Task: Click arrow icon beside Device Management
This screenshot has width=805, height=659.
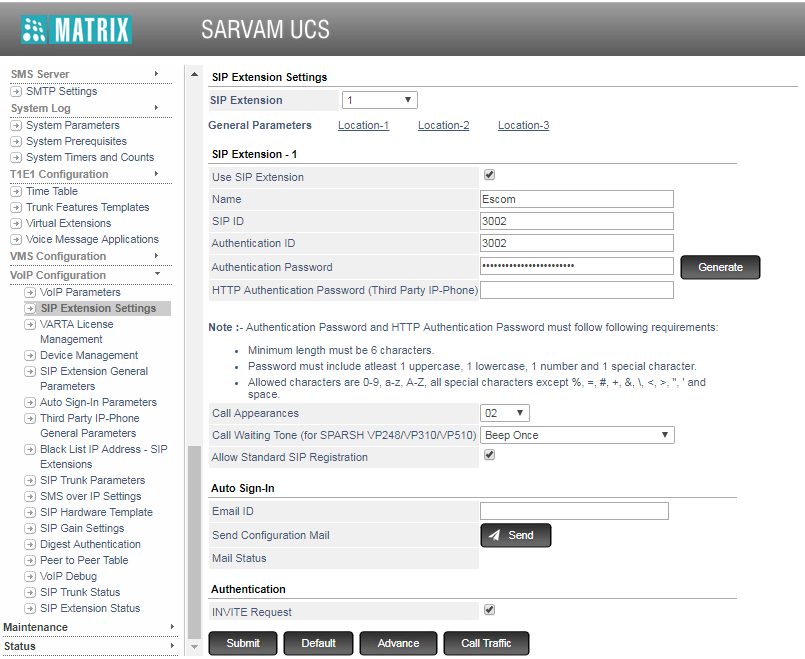Action: (x=30, y=356)
